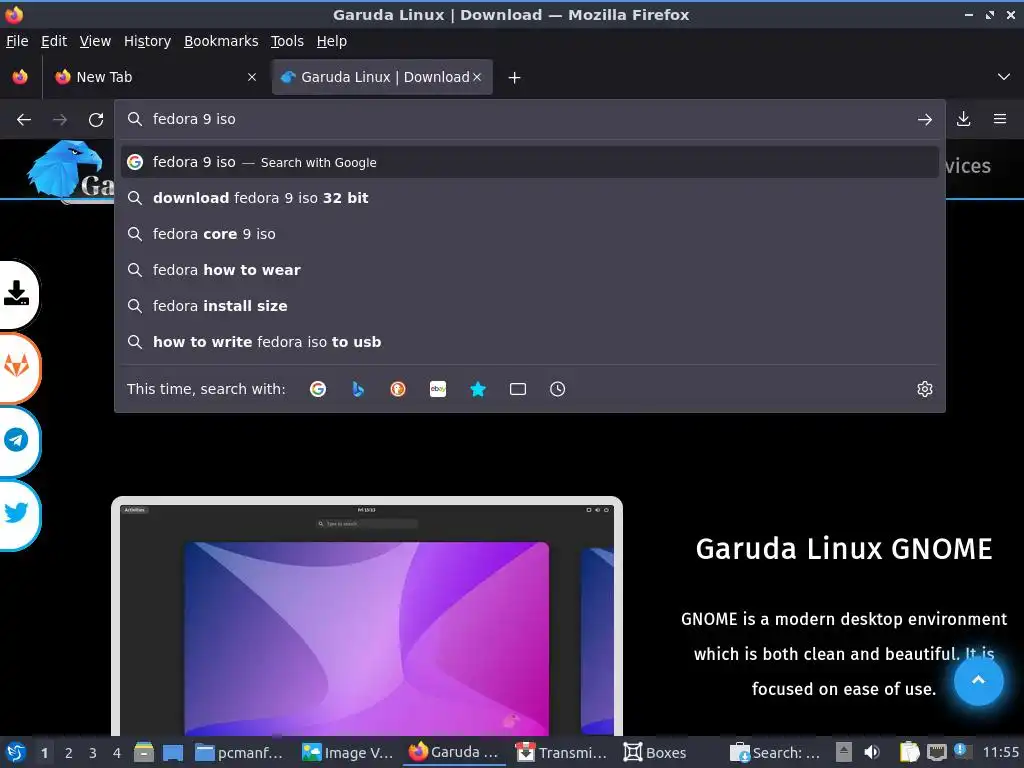1024x768 pixels.
Task: Click the file manager quick-launch icon in taskbar
Action: click(x=144, y=752)
